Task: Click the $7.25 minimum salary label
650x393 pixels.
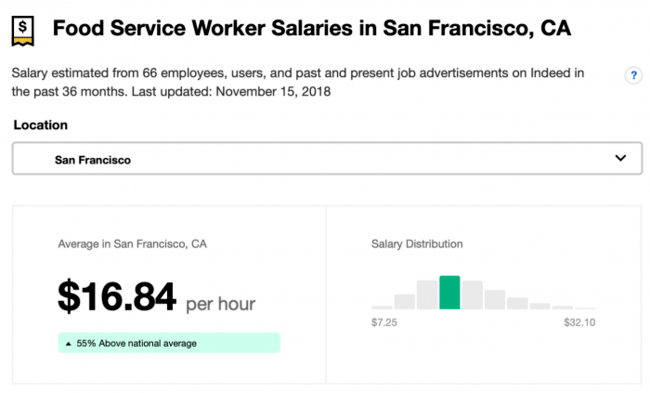Action: point(384,323)
